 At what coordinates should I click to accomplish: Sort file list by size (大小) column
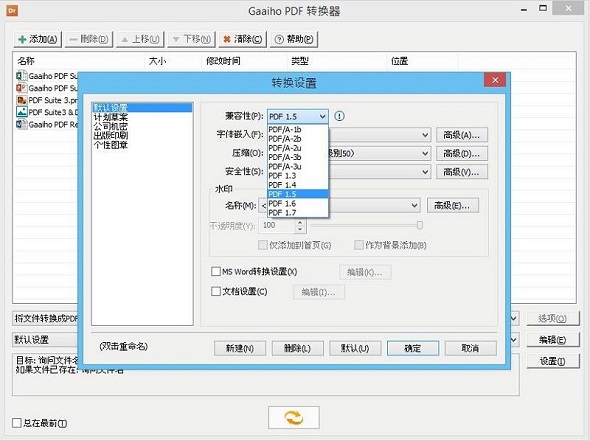pyautogui.click(x=173, y=61)
